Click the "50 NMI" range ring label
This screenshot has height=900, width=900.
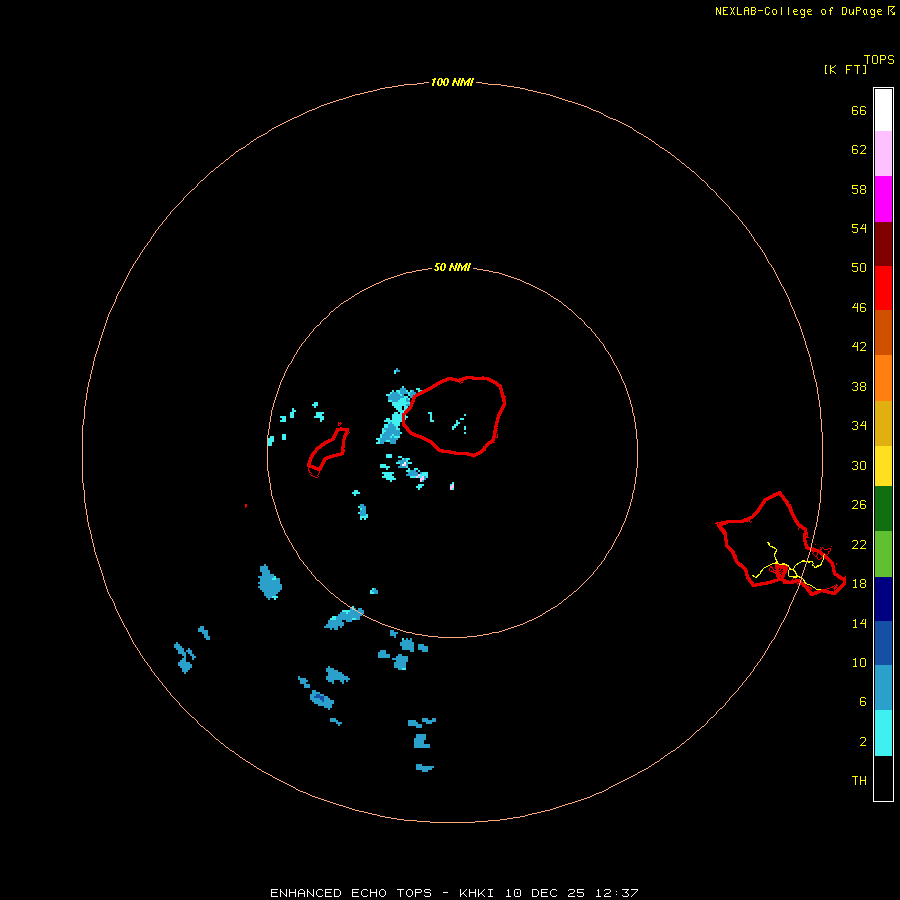[452, 267]
